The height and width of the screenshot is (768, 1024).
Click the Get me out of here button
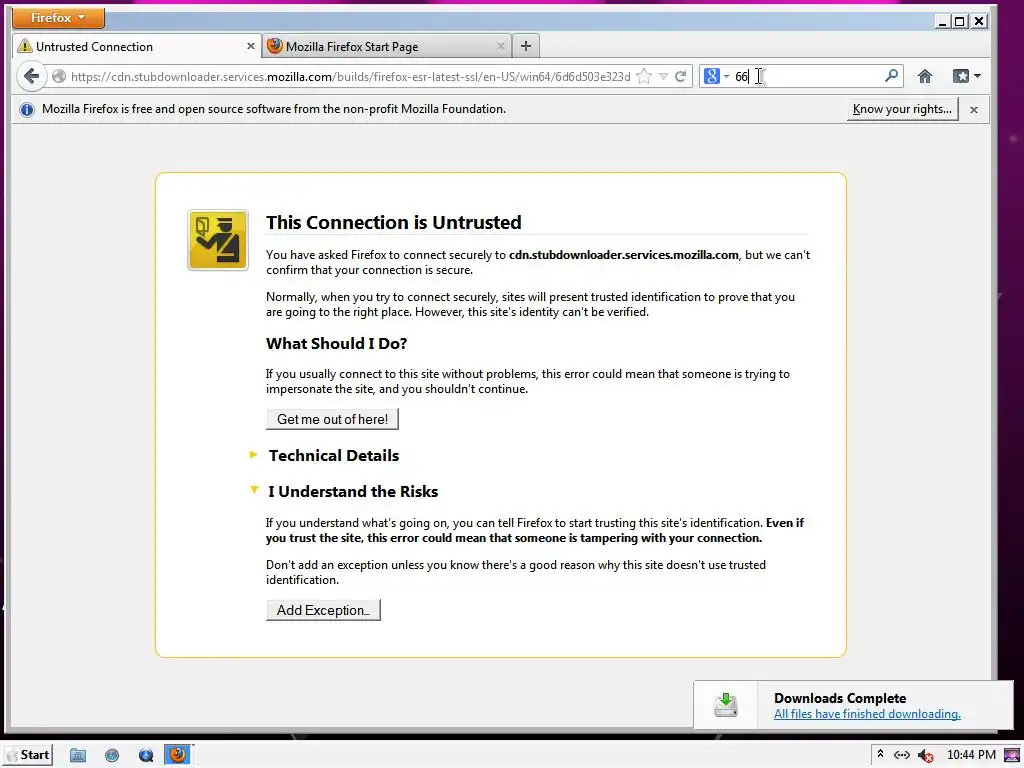coord(332,419)
